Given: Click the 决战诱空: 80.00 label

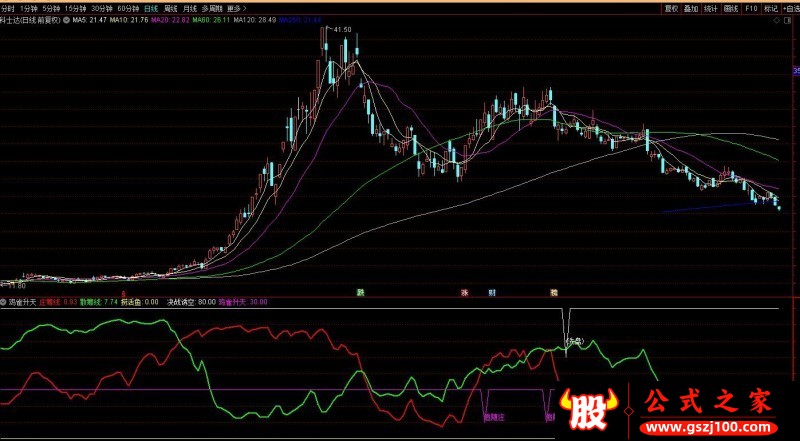Looking at the screenshot, I should (191, 302).
